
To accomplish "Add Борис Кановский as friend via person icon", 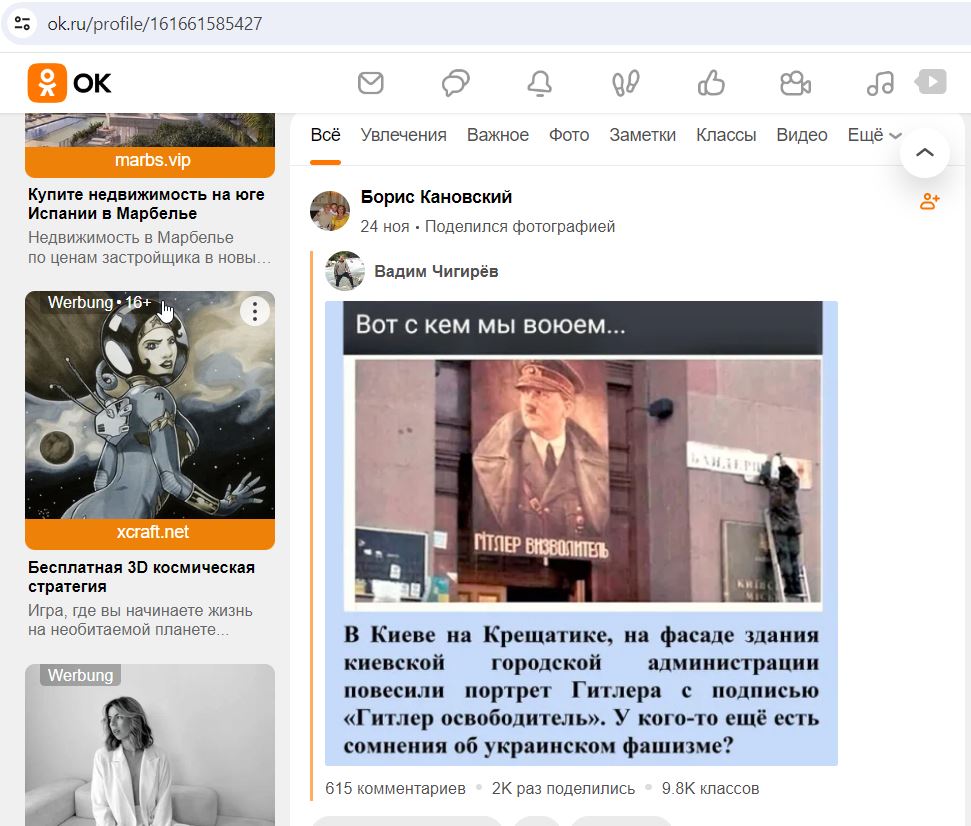I will 929,200.
